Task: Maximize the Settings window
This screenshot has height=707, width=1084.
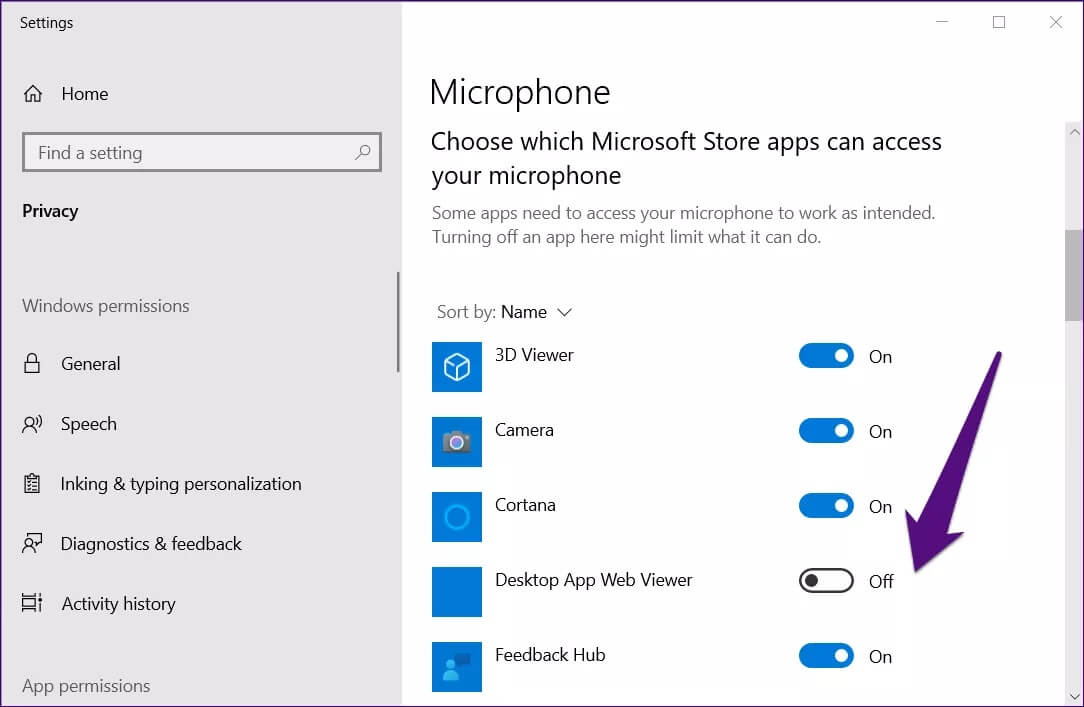Action: 999,22
